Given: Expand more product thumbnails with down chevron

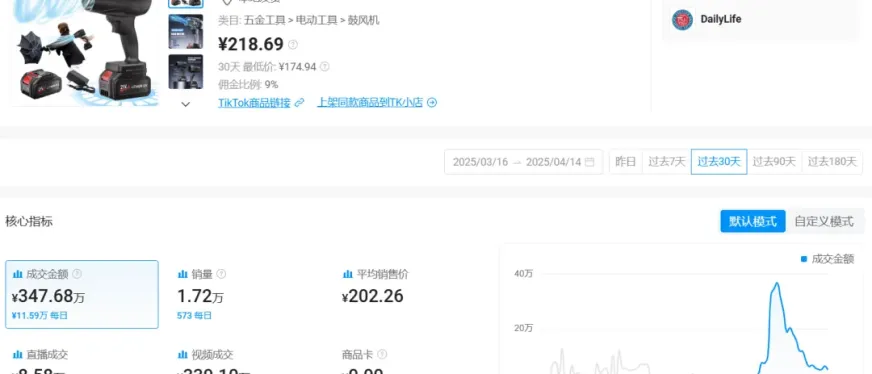Looking at the screenshot, I should pyautogui.click(x=186, y=104).
